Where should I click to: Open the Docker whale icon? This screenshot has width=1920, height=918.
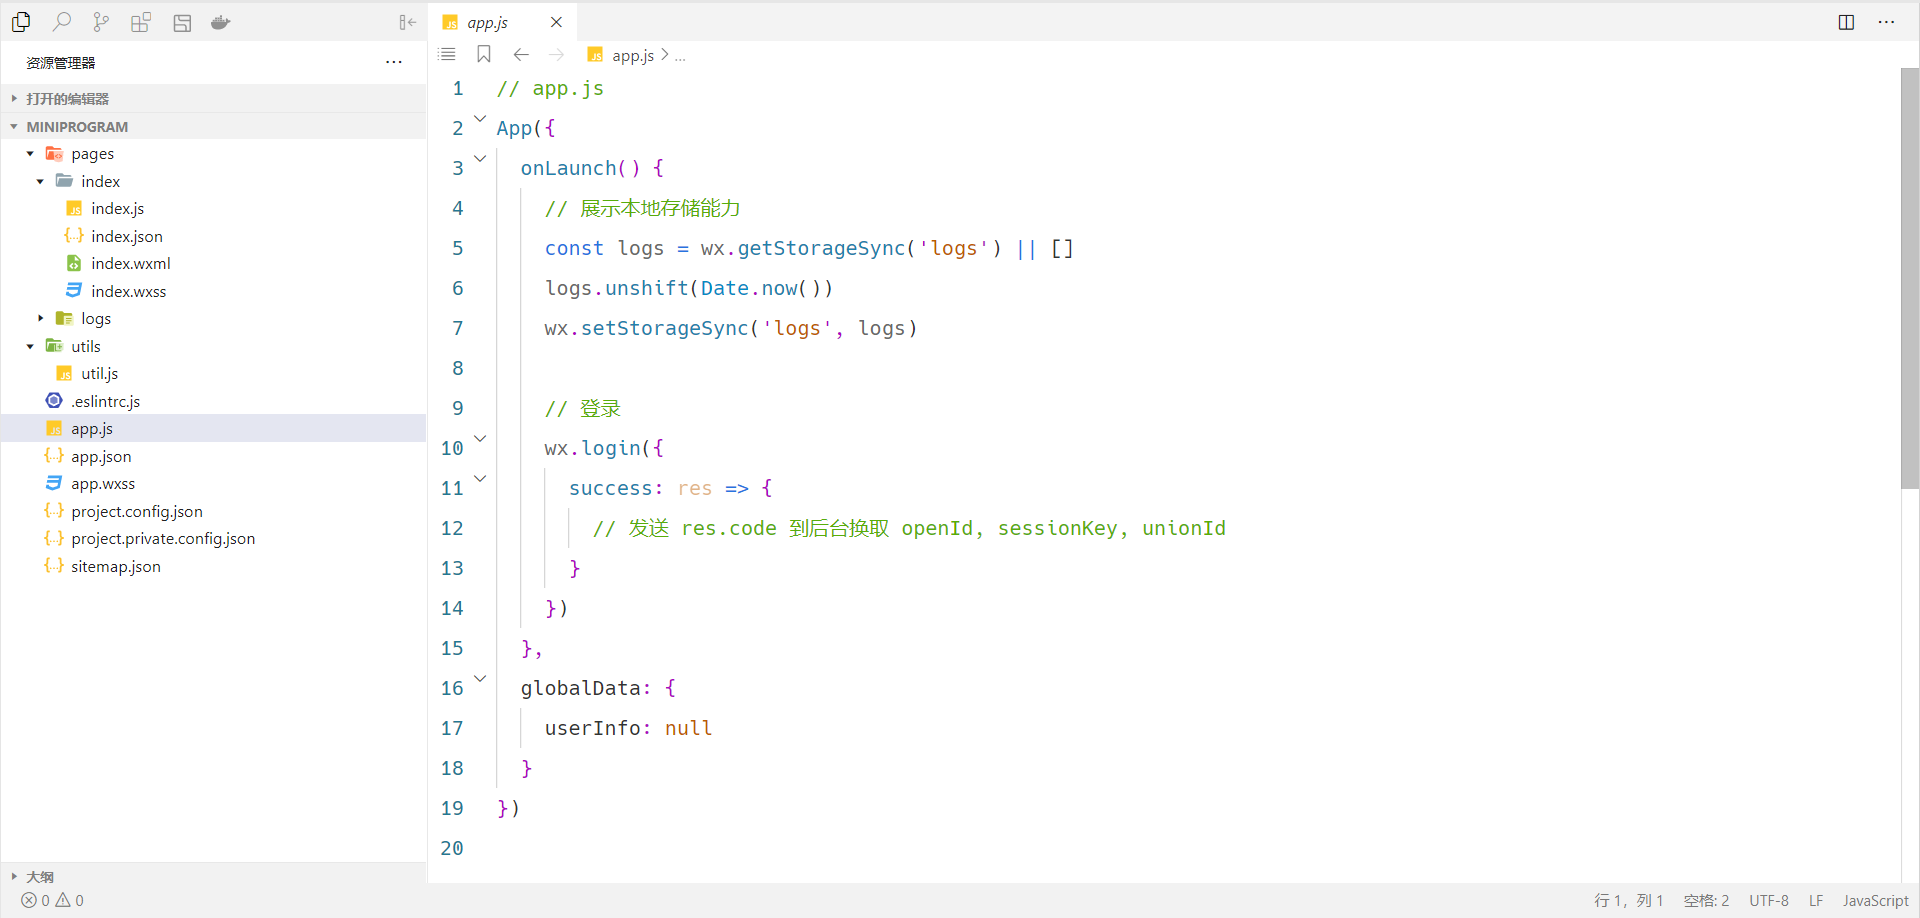coord(221,22)
